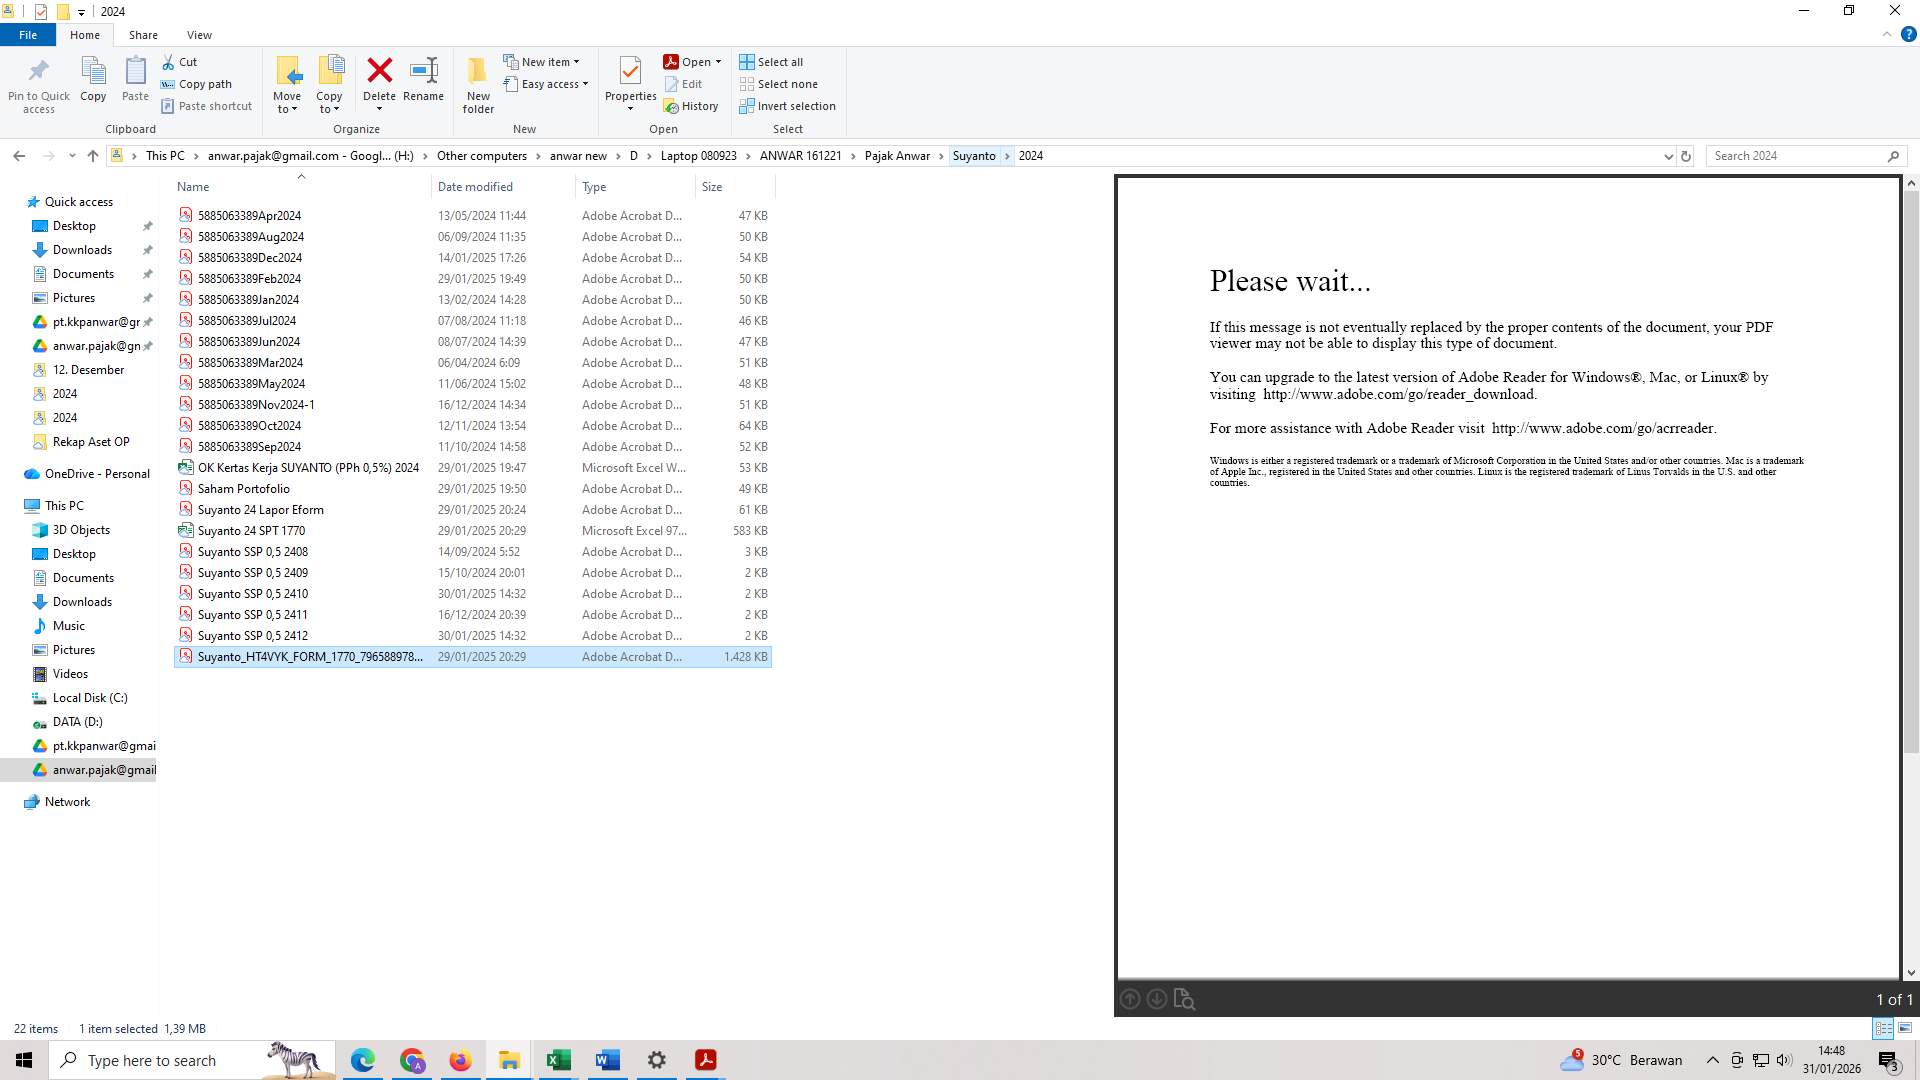This screenshot has height=1080, width=1920.
Task: Unpin Pictures from Quick access
Action: (x=147, y=297)
